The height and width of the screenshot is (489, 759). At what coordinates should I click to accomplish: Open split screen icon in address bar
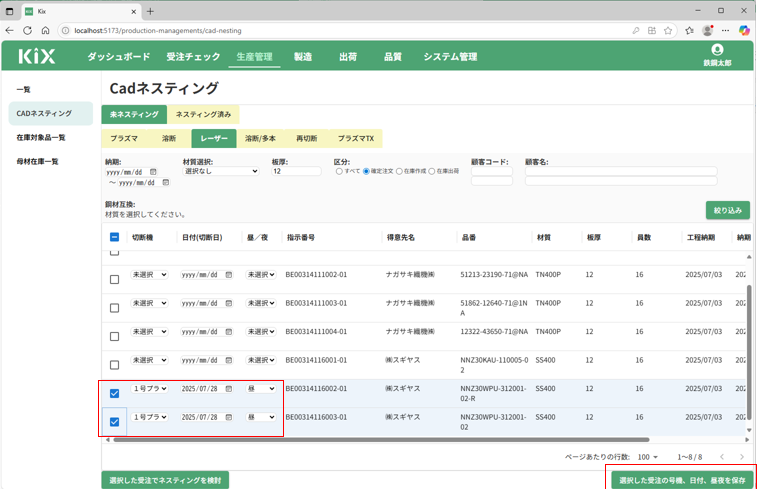pyautogui.click(x=652, y=31)
